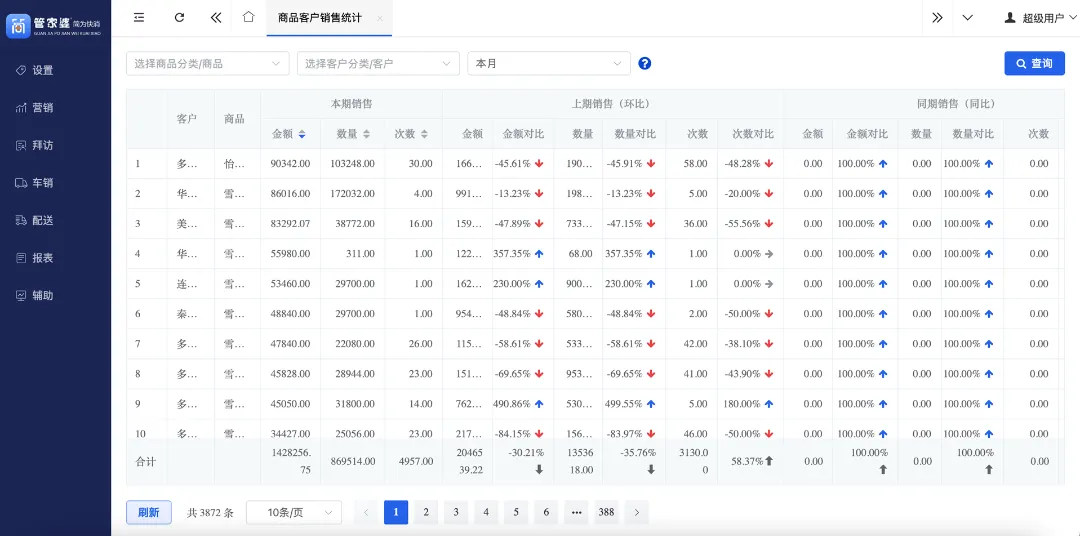Click the 刷新 button below the table

coord(149,512)
